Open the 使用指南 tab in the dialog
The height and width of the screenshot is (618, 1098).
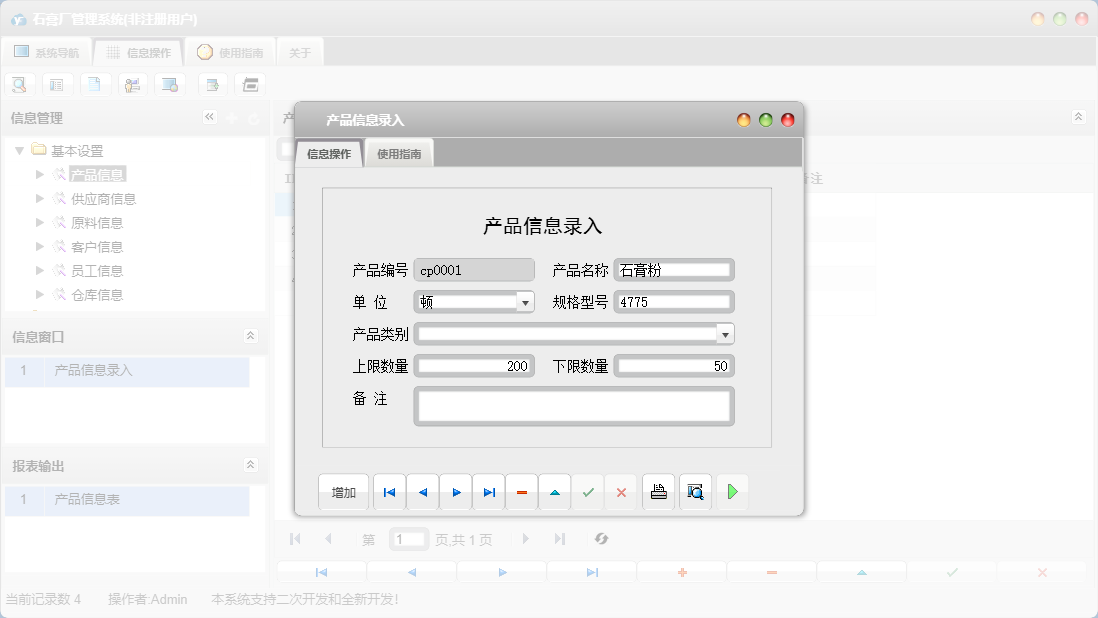pyautogui.click(x=399, y=153)
